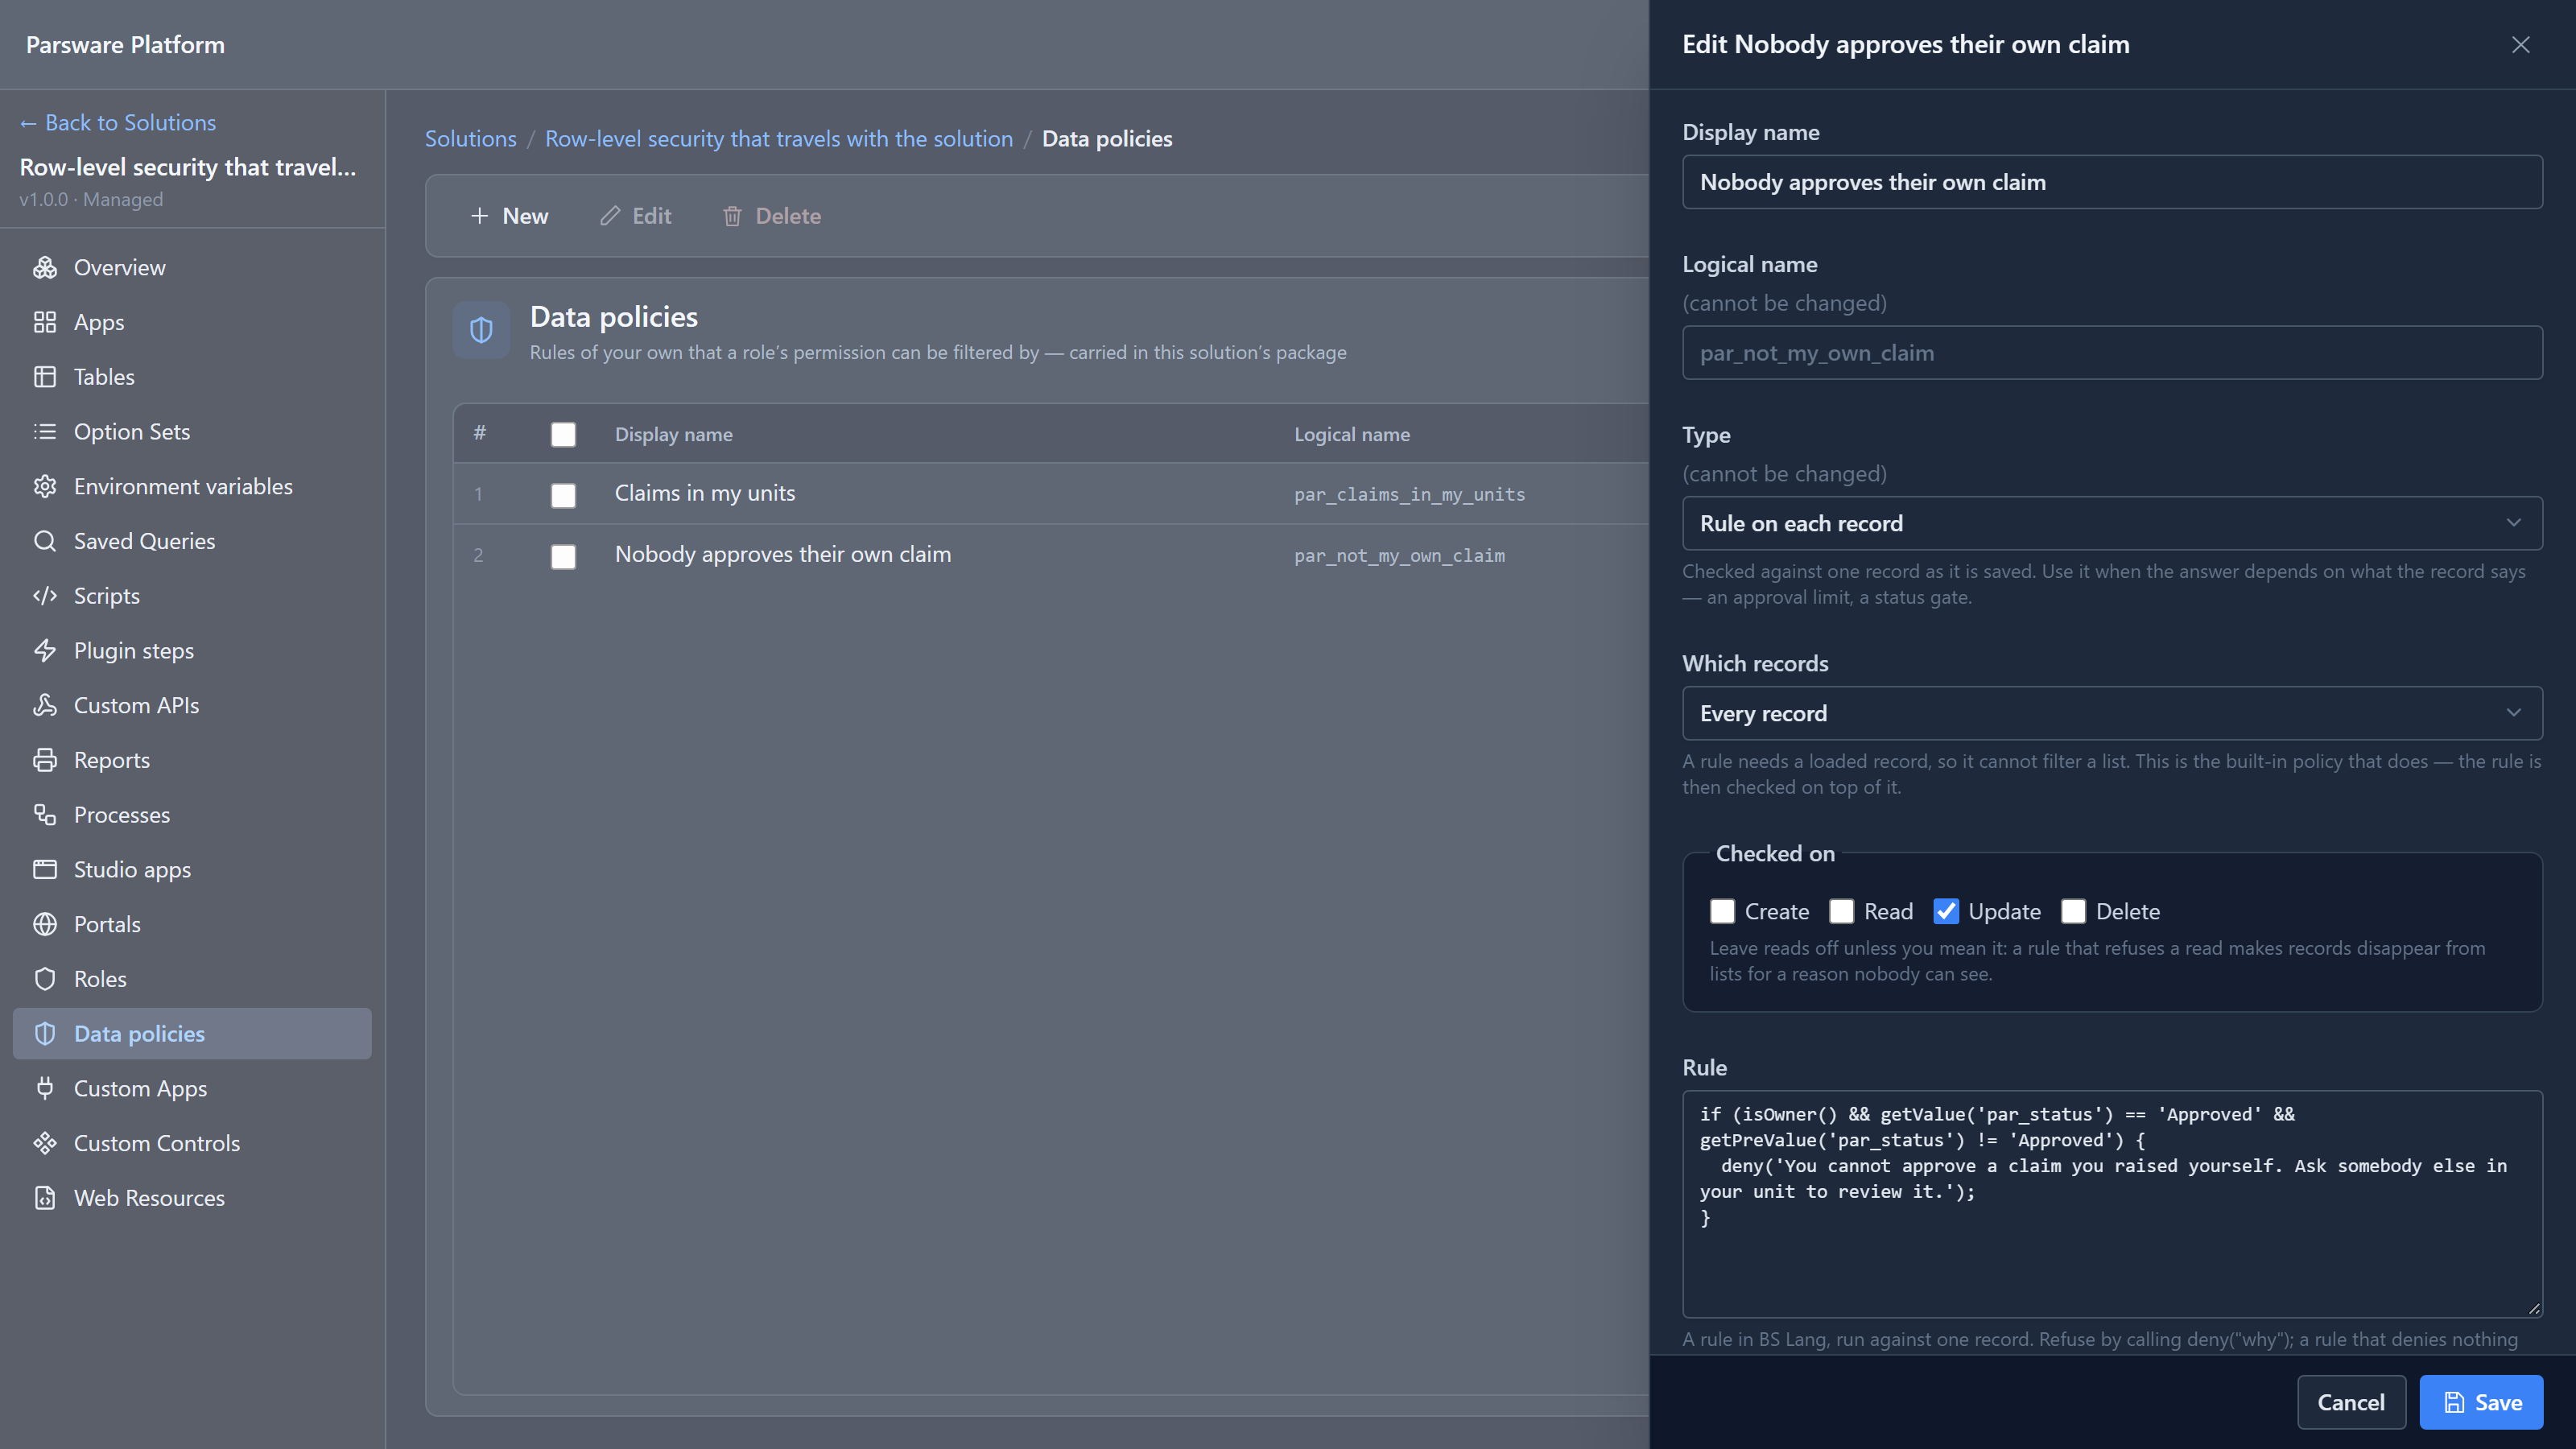Go Back to Solutions link

point(118,122)
